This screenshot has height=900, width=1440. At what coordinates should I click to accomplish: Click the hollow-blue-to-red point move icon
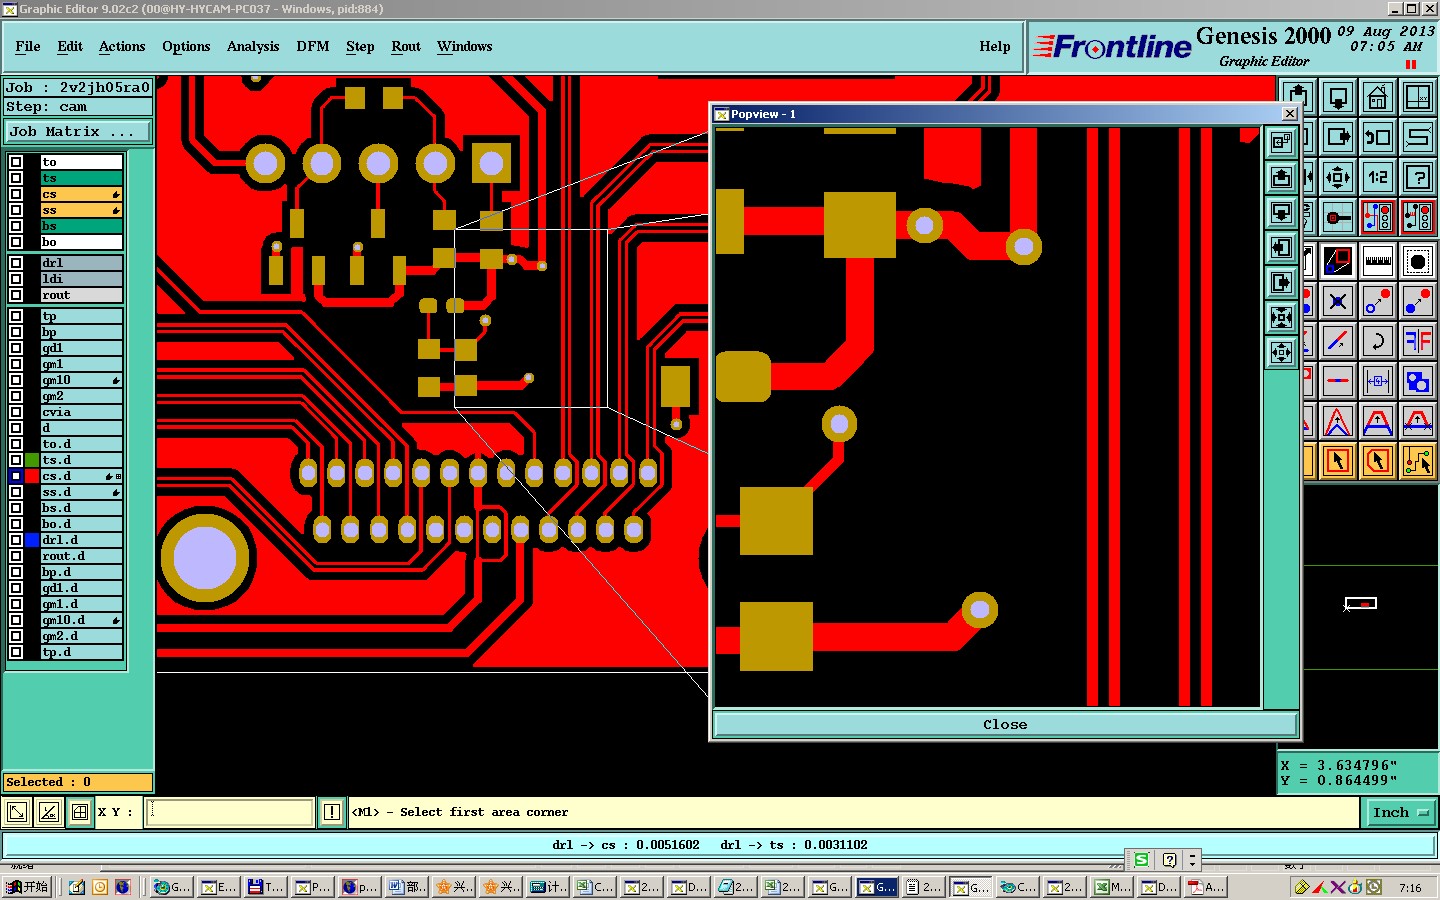click(1377, 301)
